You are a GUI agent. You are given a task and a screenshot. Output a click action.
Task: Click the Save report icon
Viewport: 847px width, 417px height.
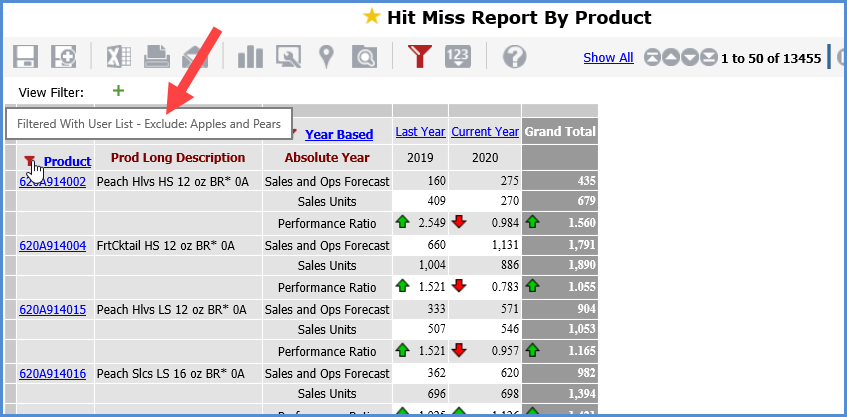pos(25,57)
